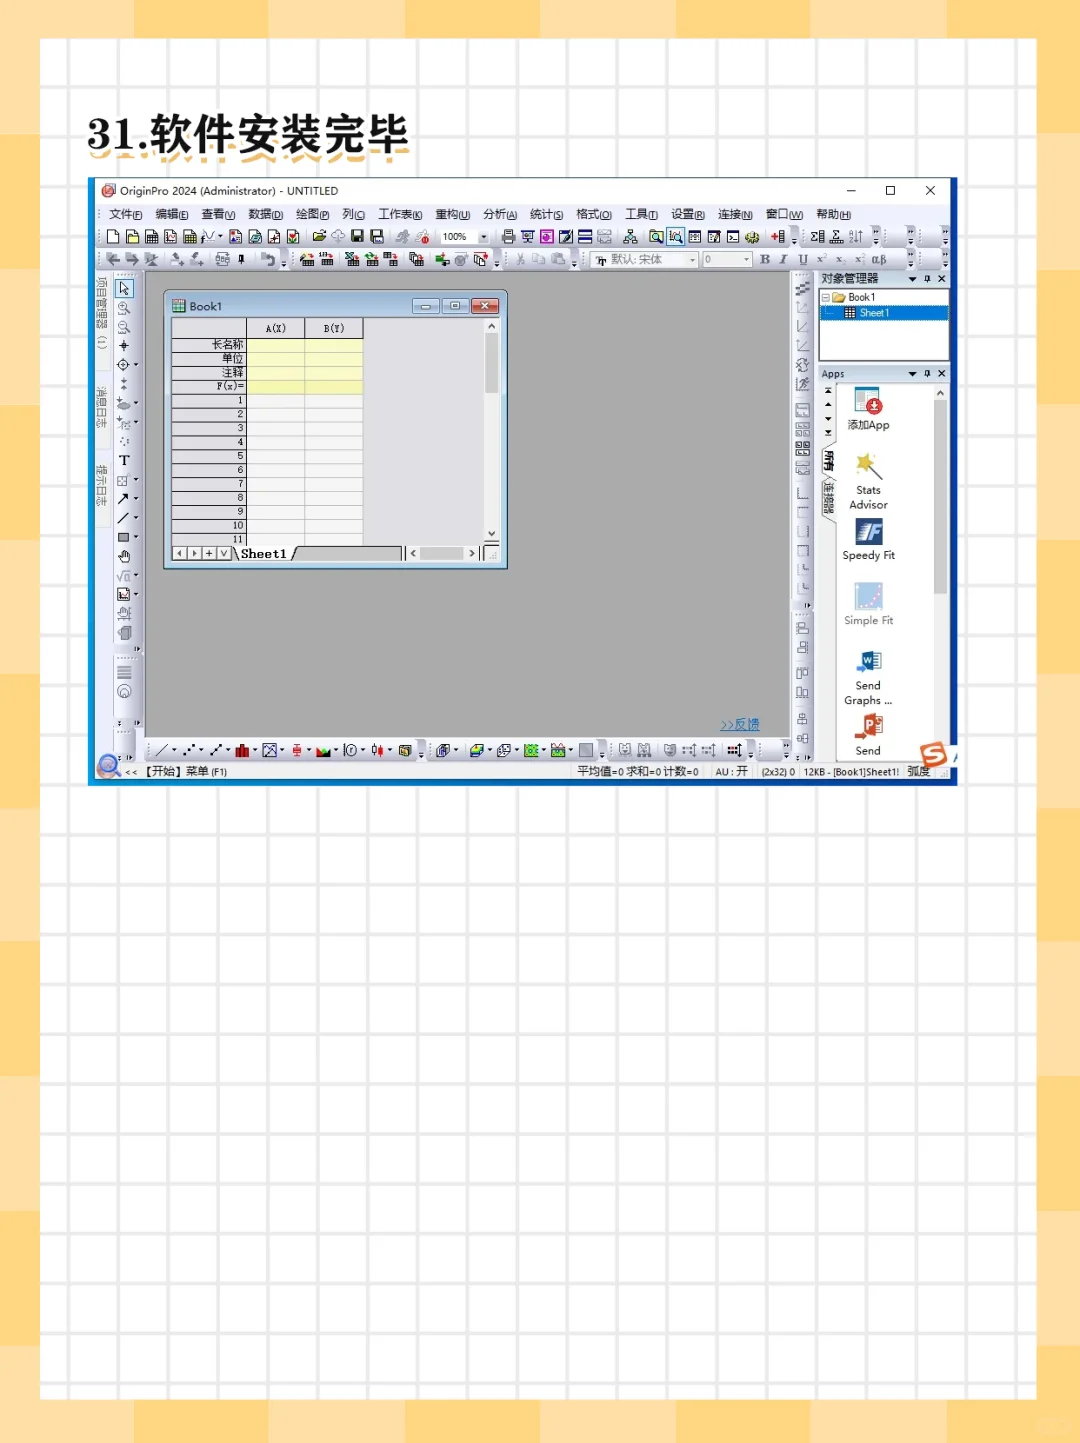
Task: Select the Text tool T icon
Action: pyautogui.click(x=124, y=460)
